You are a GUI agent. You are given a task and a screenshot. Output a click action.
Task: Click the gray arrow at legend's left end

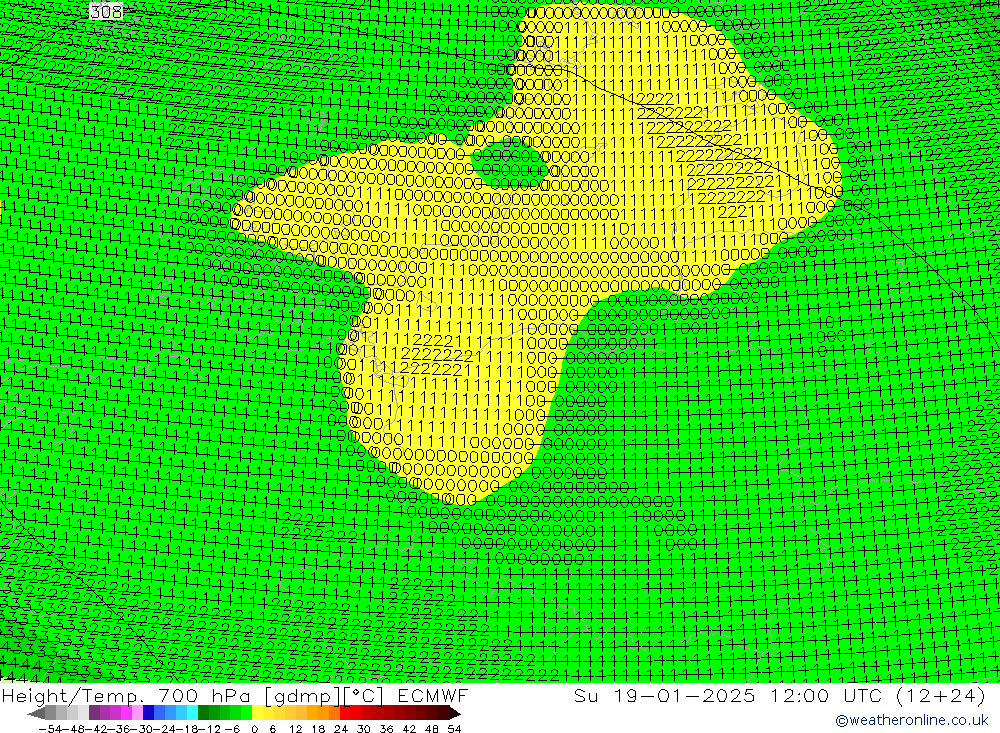(36, 714)
